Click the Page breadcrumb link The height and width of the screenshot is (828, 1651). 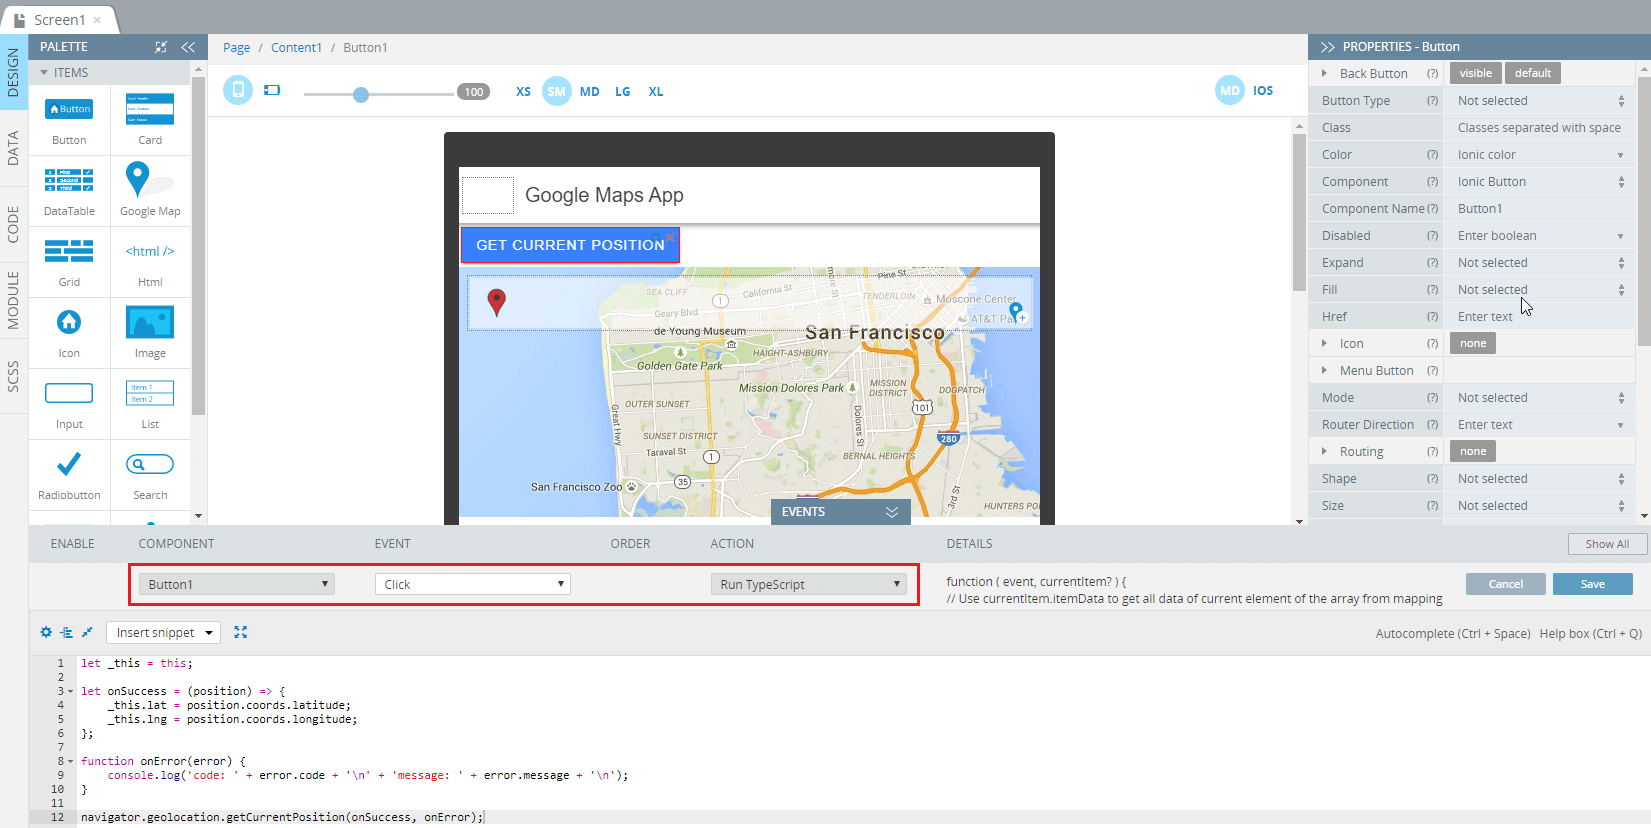coord(237,48)
